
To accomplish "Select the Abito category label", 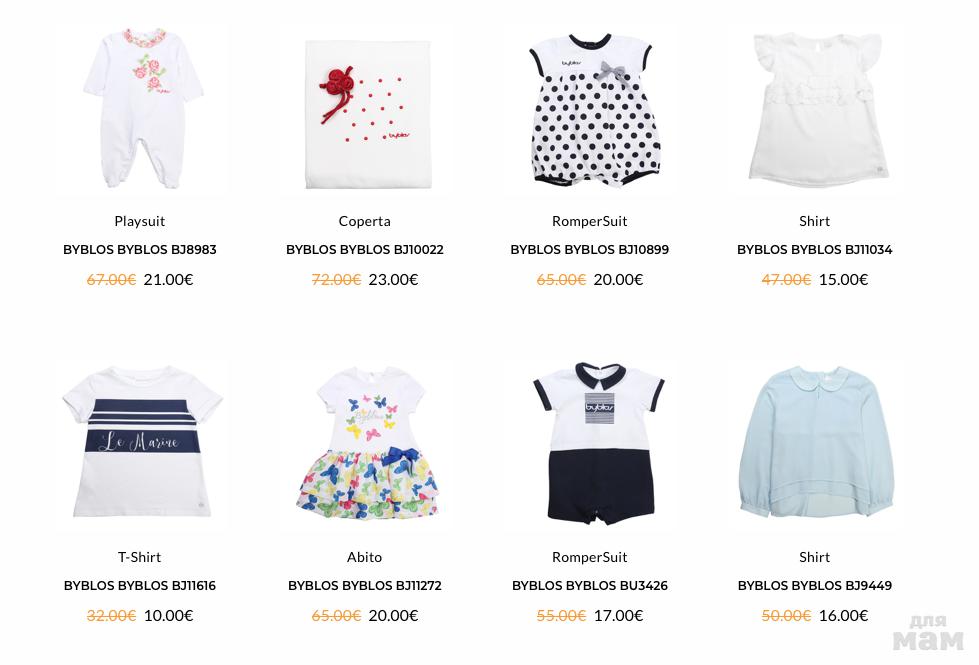I will tap(365, 557).
